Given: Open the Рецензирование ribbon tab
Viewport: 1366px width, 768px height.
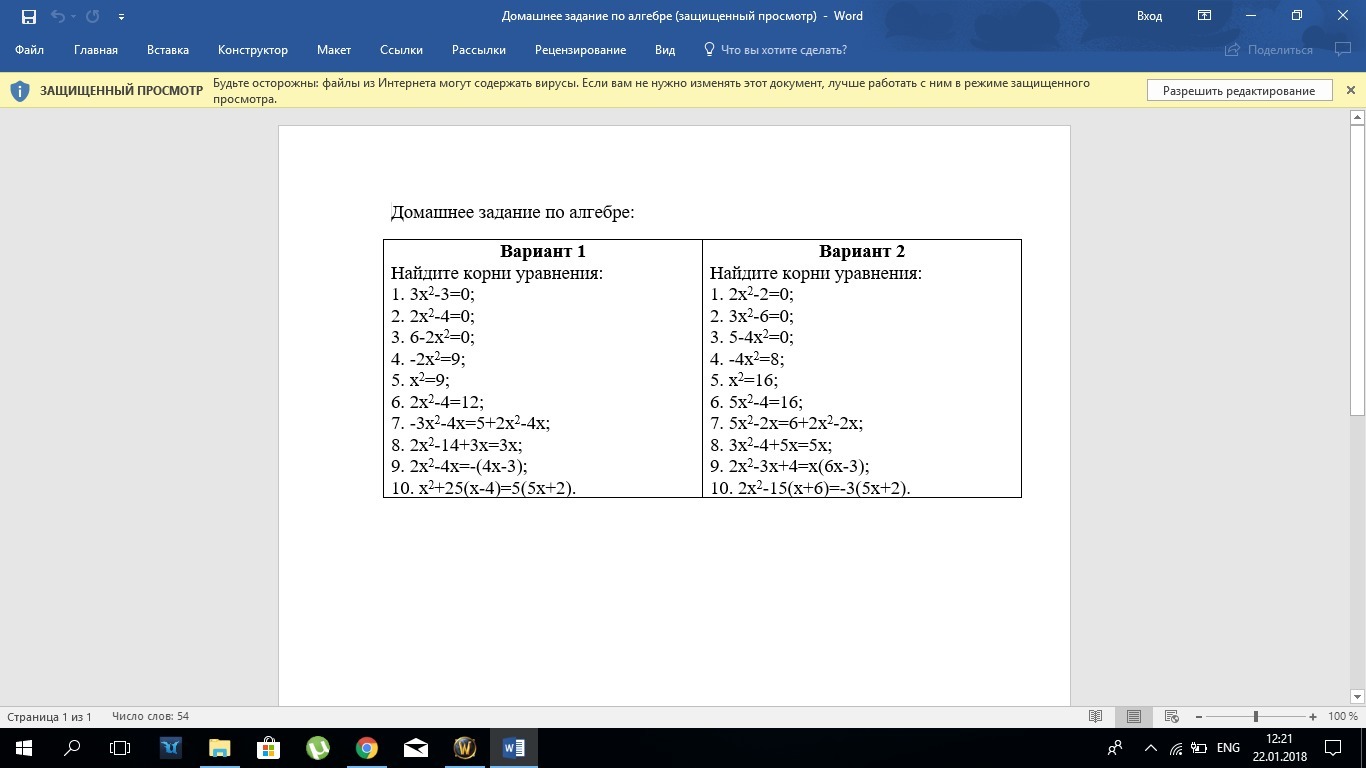Looking at the screenshot, I should (x=580, y=50).
